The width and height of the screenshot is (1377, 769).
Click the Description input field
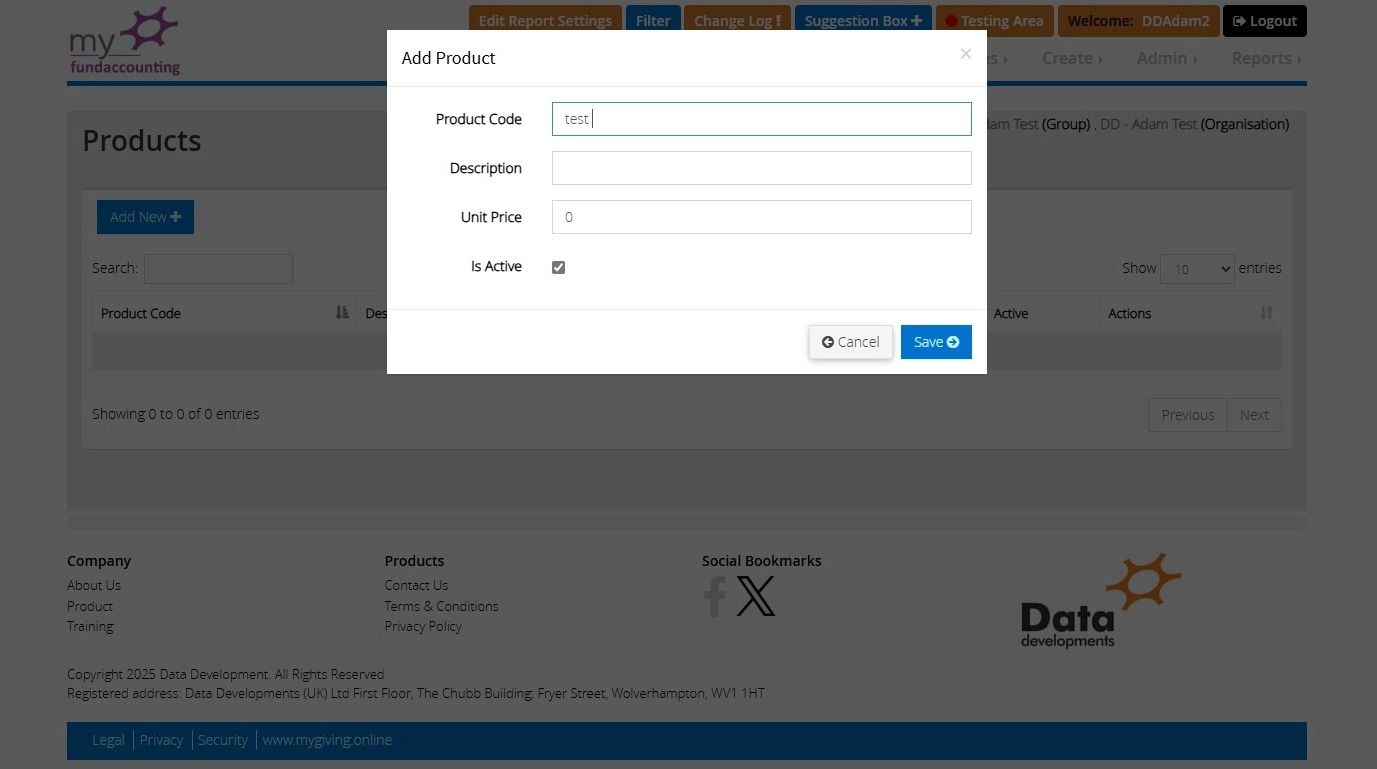pos(761,168)
